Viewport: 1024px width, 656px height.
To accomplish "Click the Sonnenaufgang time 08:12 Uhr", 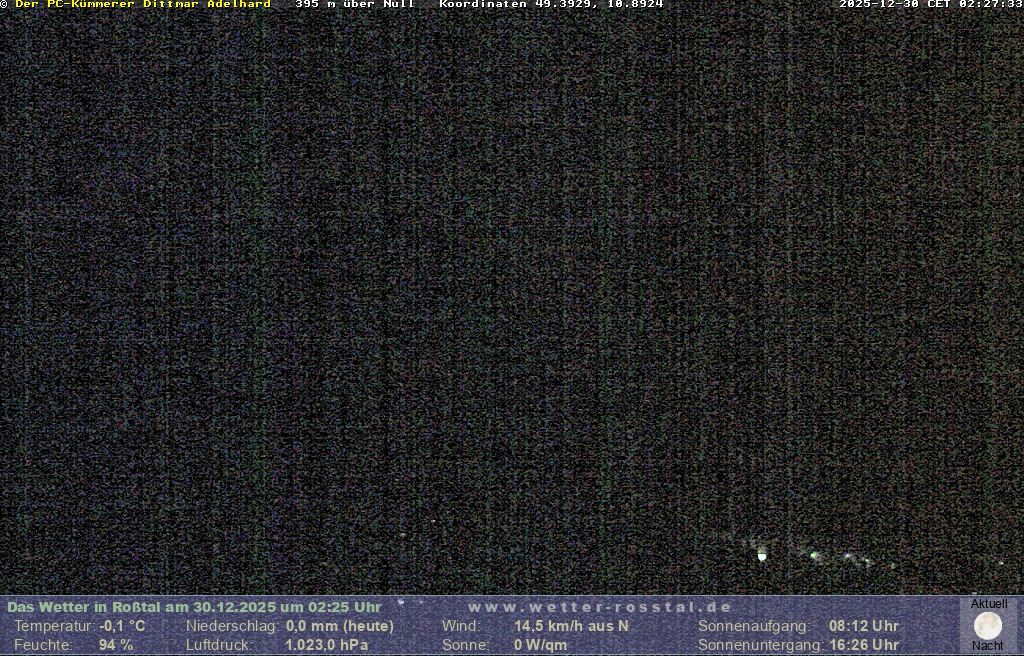I will point(863,626).
